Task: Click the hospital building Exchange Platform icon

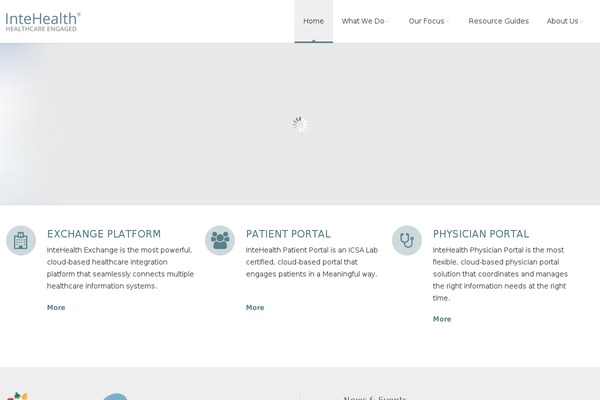Action: (21, 240)
